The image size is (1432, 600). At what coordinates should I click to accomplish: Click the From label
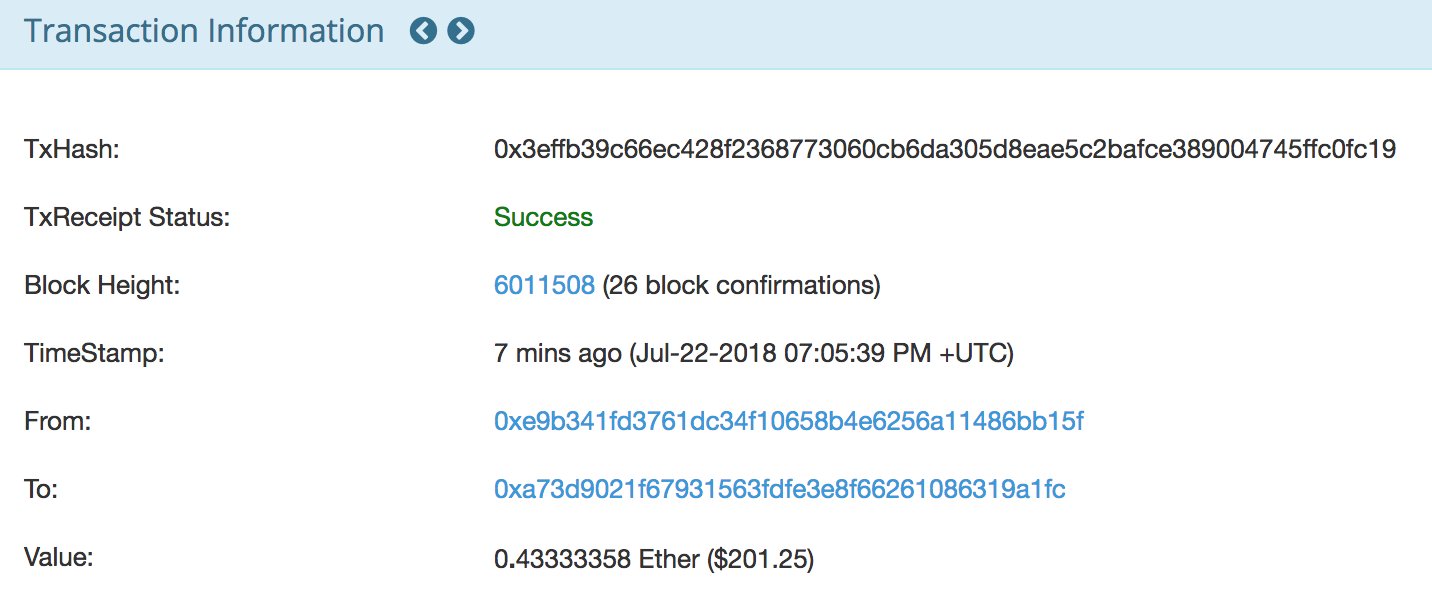pyautogui.click(x=58, y=422)
